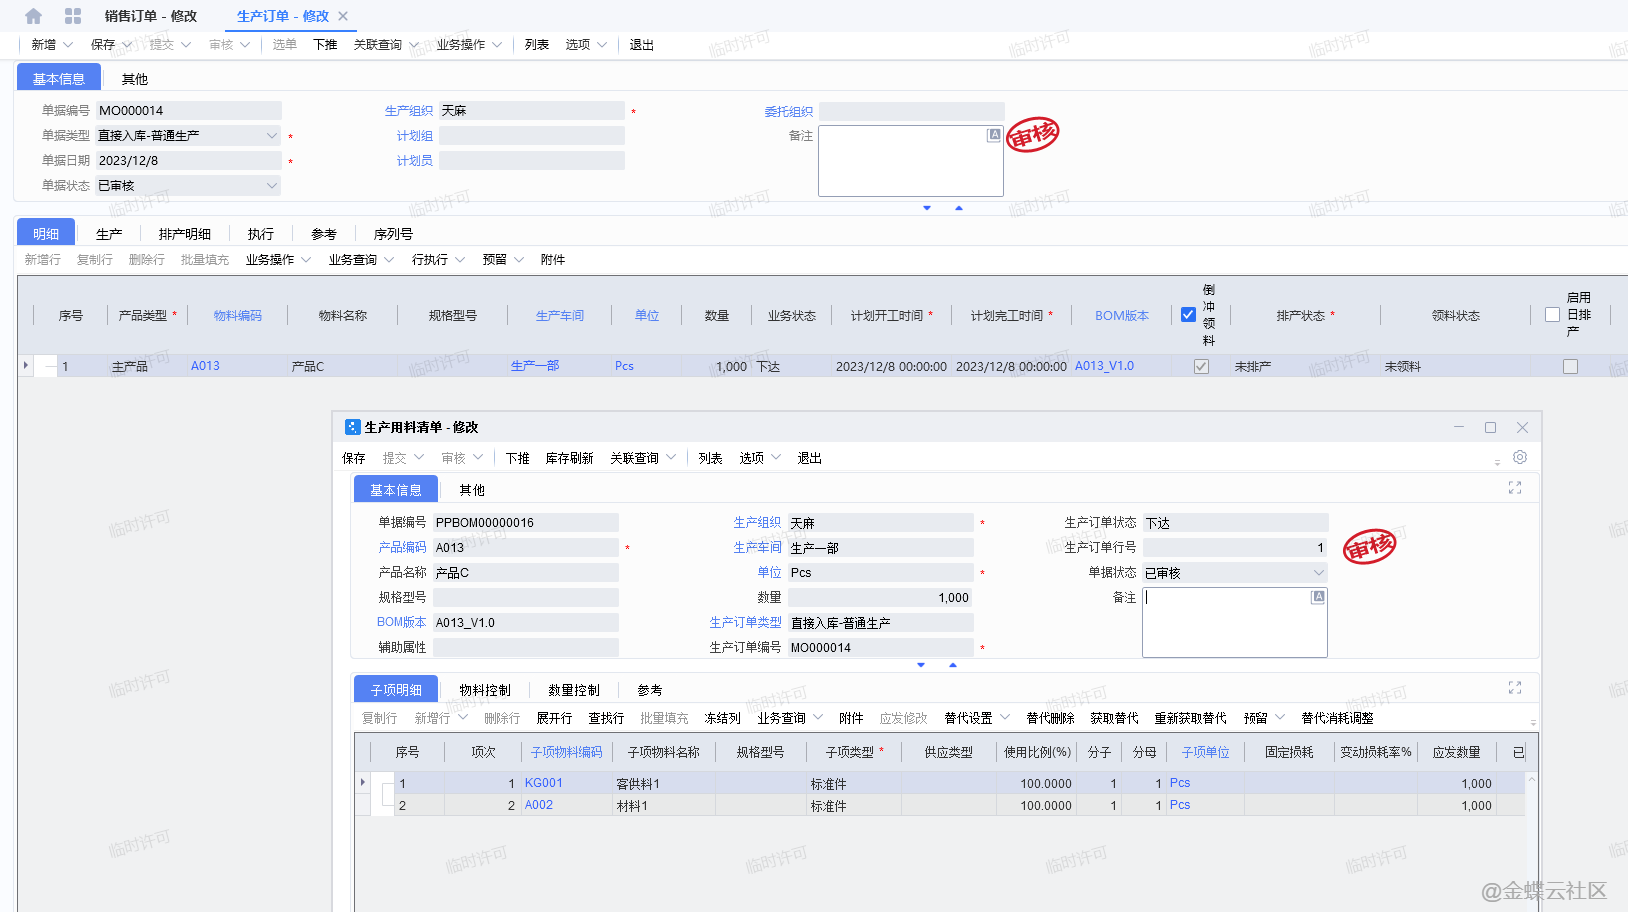Expand the 基本信息 panel fullscreen icon
The width and height of the screenshot is (1628, 912).
click(1514, 488)
